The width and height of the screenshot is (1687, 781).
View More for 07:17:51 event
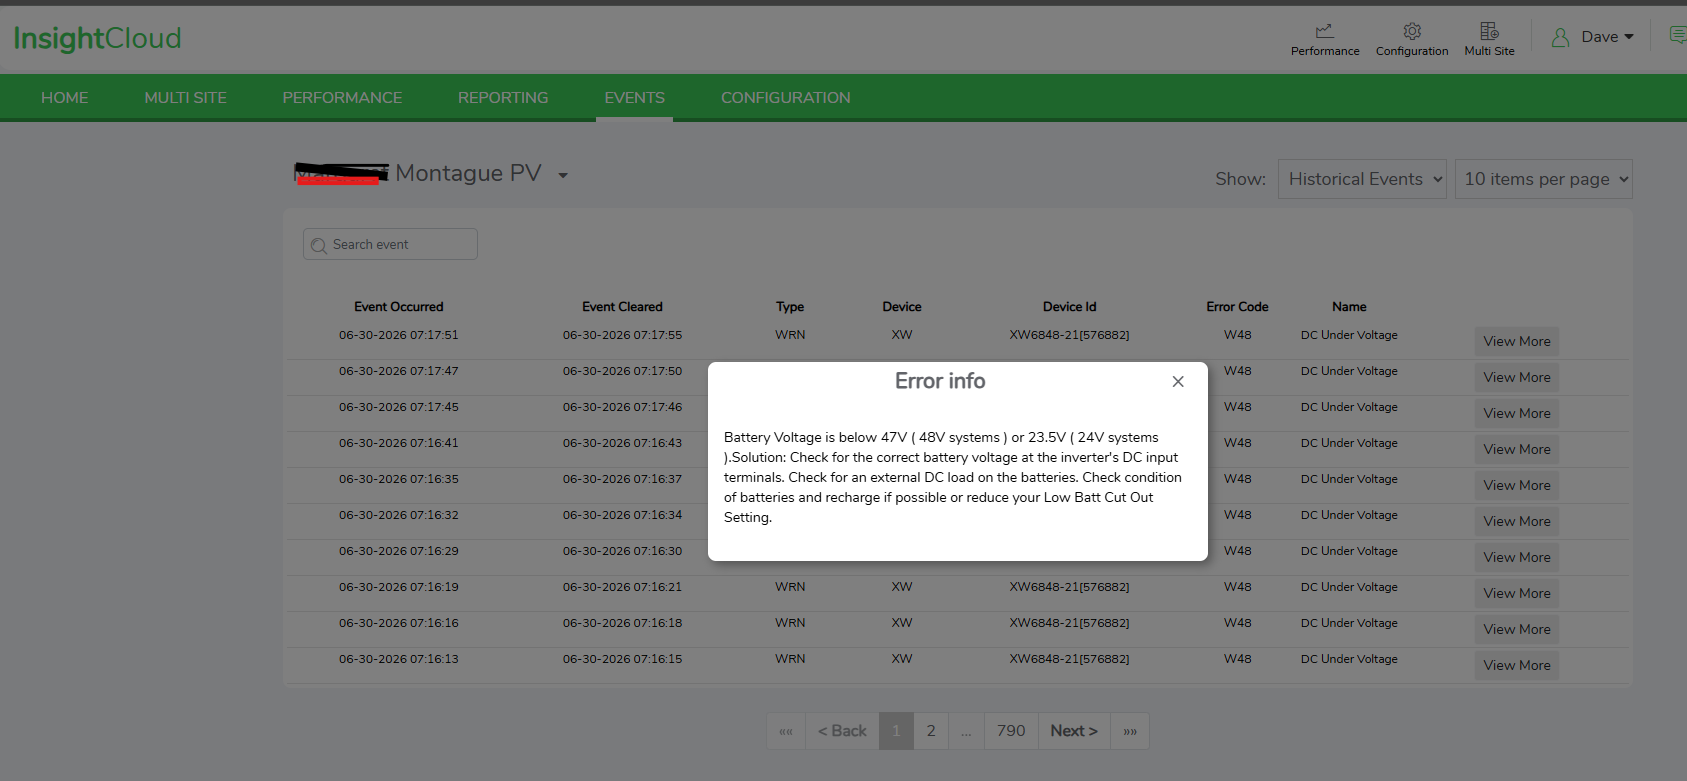tap(1517, 341)
